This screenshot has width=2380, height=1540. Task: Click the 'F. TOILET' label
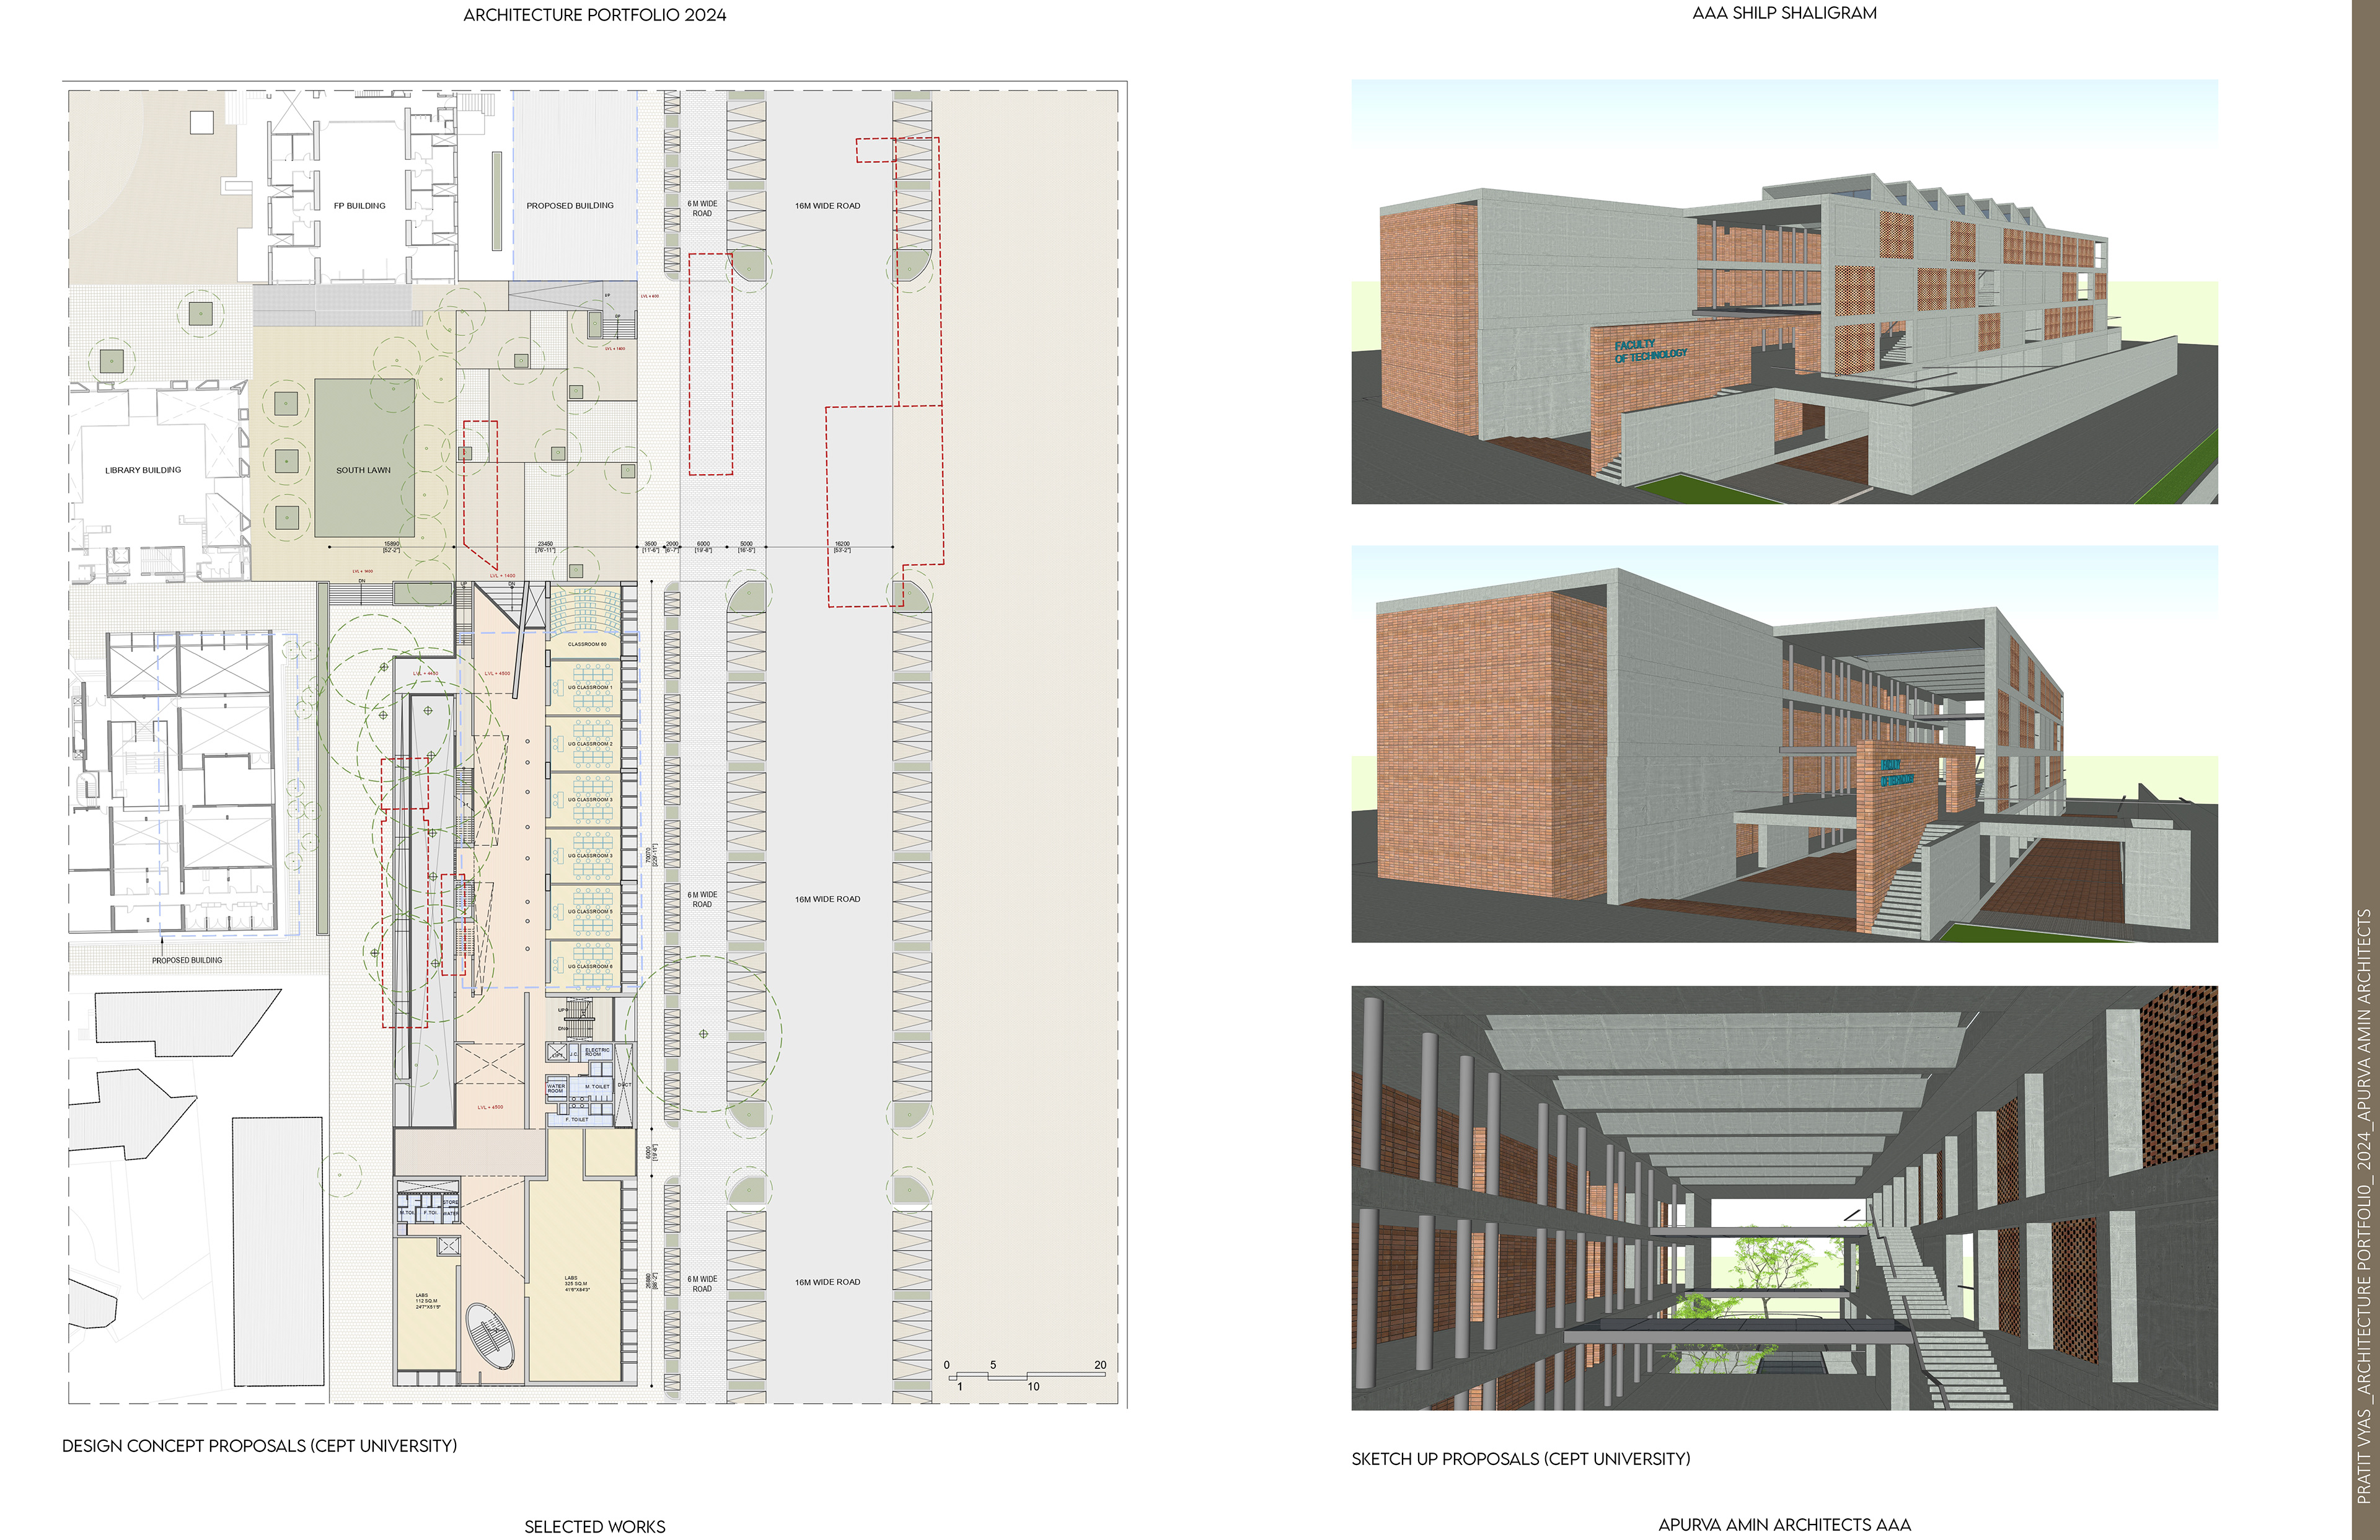[577, 1120]
